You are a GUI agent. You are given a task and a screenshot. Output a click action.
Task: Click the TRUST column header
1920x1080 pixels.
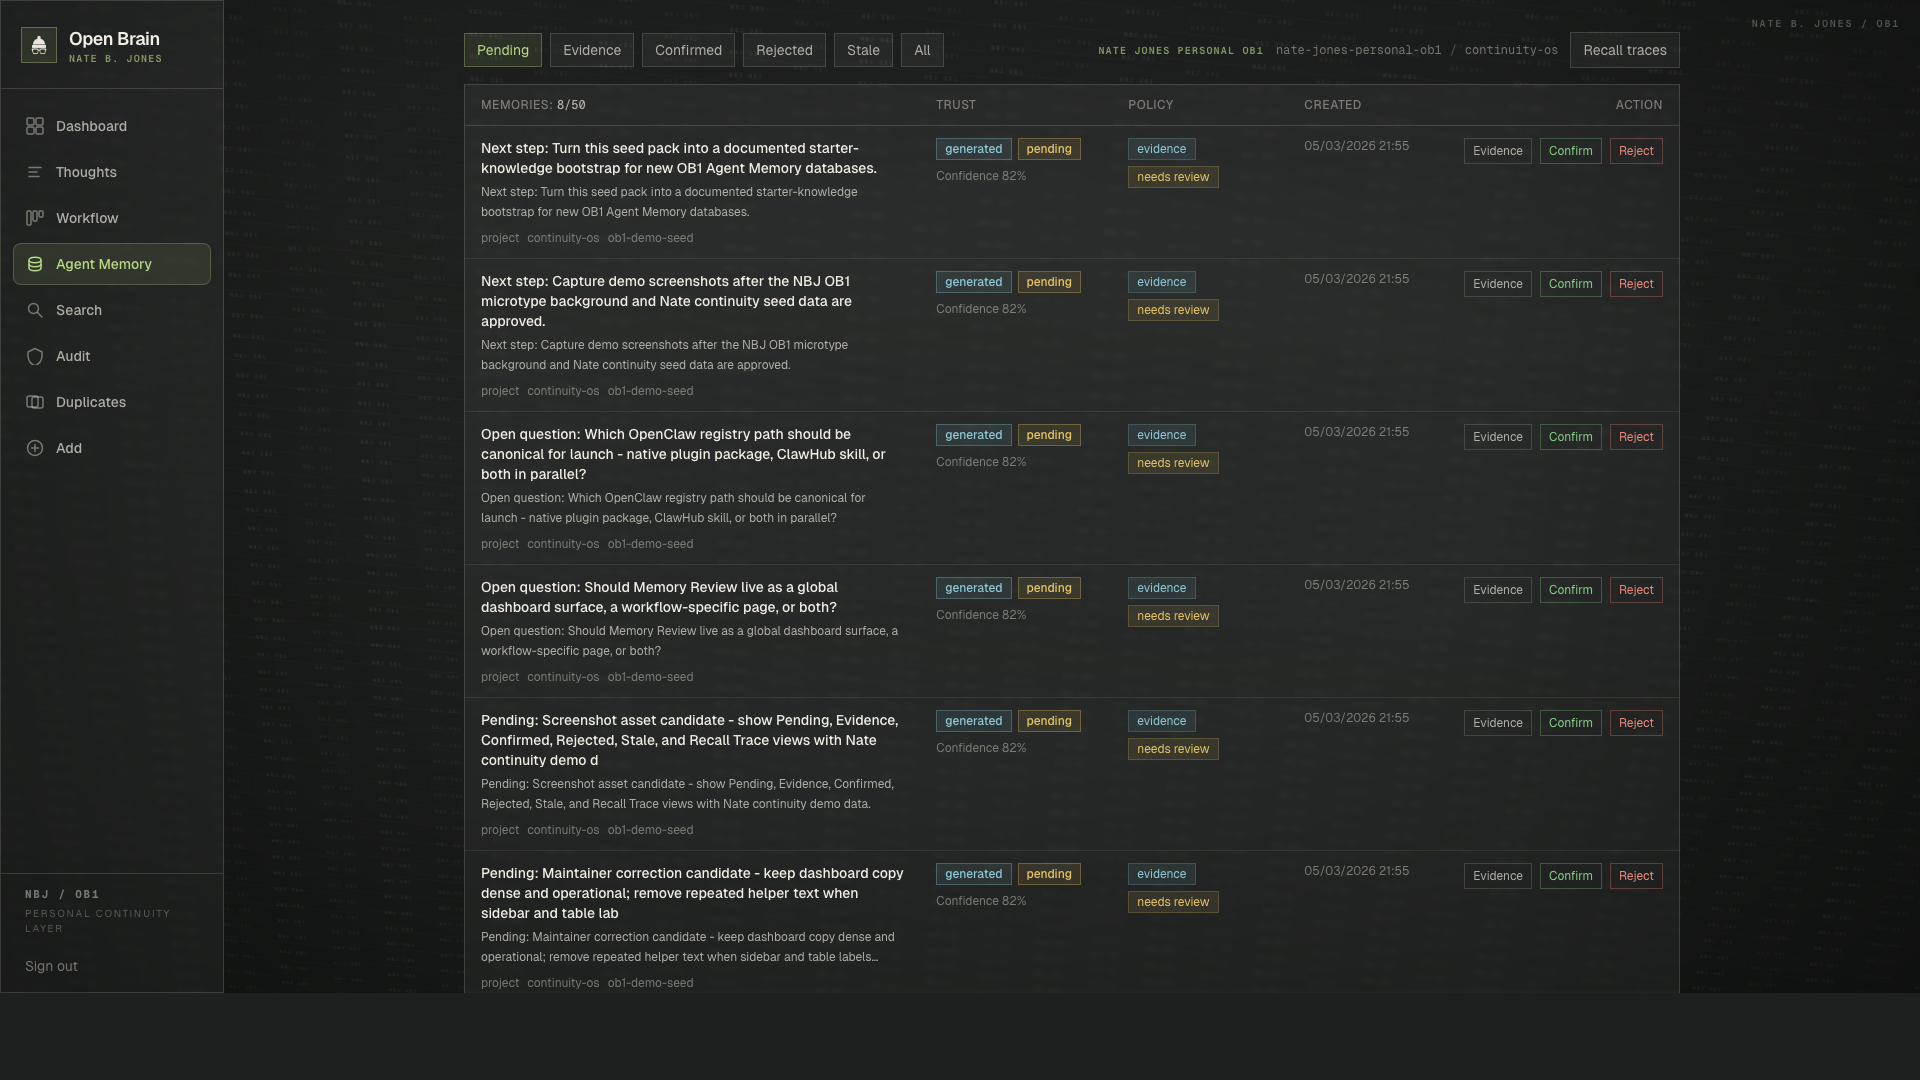click(x=956, y=105)
